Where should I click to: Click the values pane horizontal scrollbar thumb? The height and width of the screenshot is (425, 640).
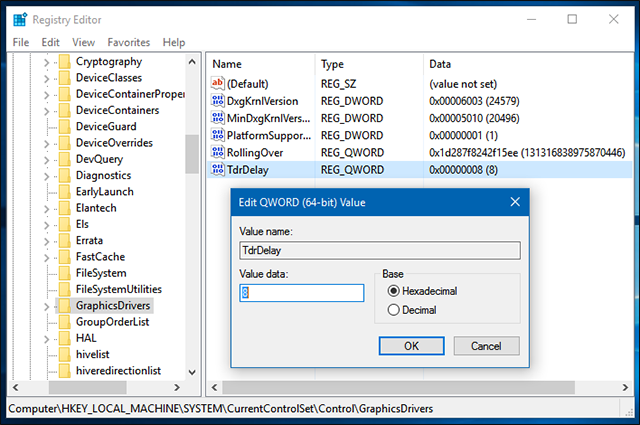[x=398, y=387]
